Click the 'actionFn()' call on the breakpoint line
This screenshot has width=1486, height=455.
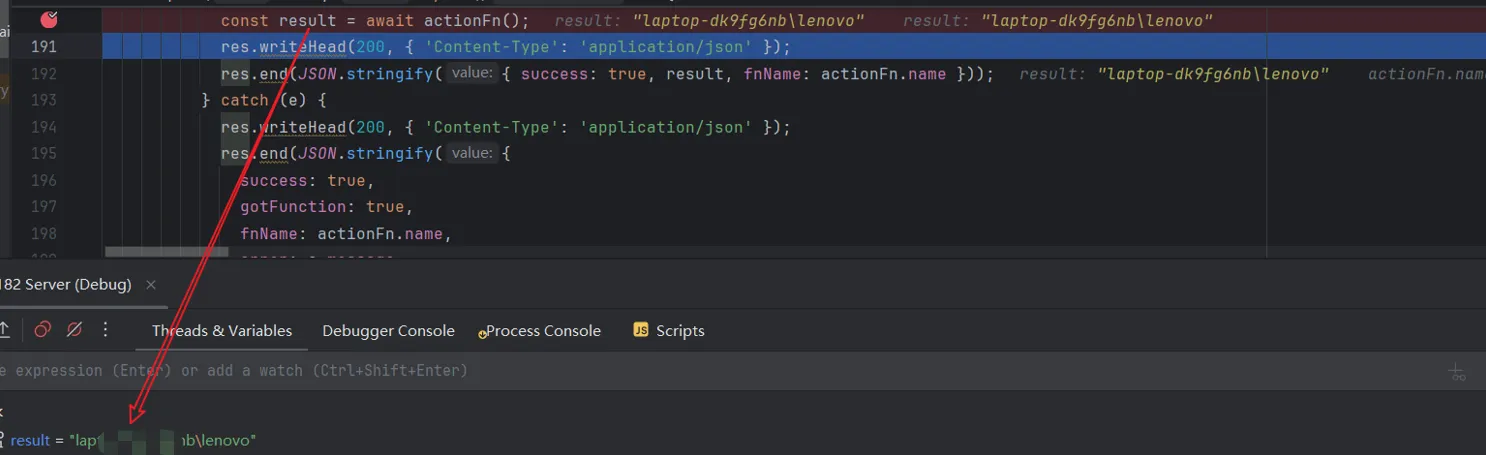pos(476,20)
